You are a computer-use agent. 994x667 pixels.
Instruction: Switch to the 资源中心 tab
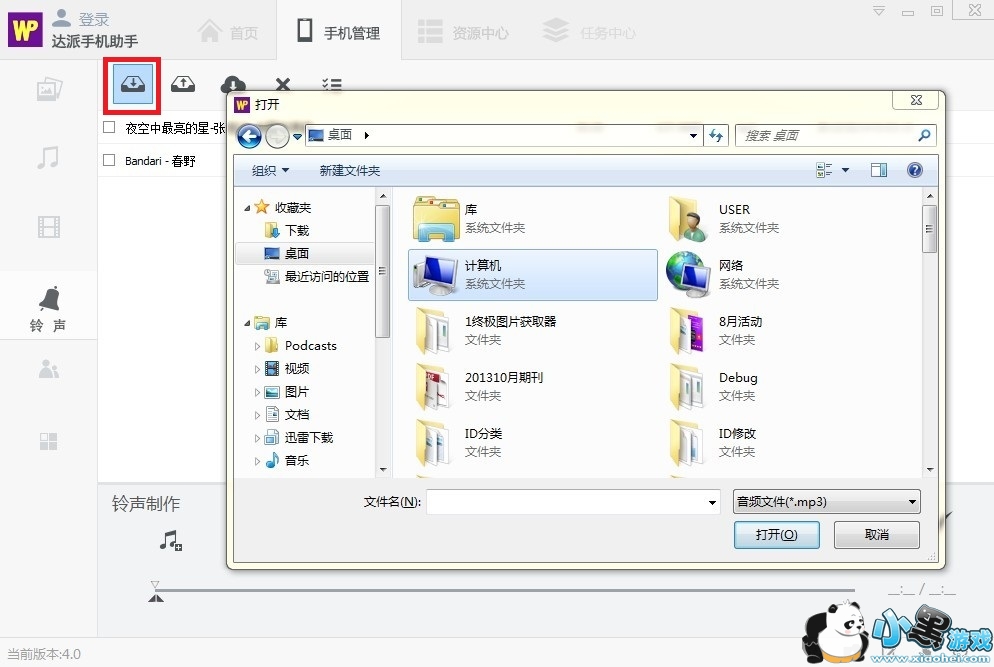pyautogui.click(x=463, y=32)
